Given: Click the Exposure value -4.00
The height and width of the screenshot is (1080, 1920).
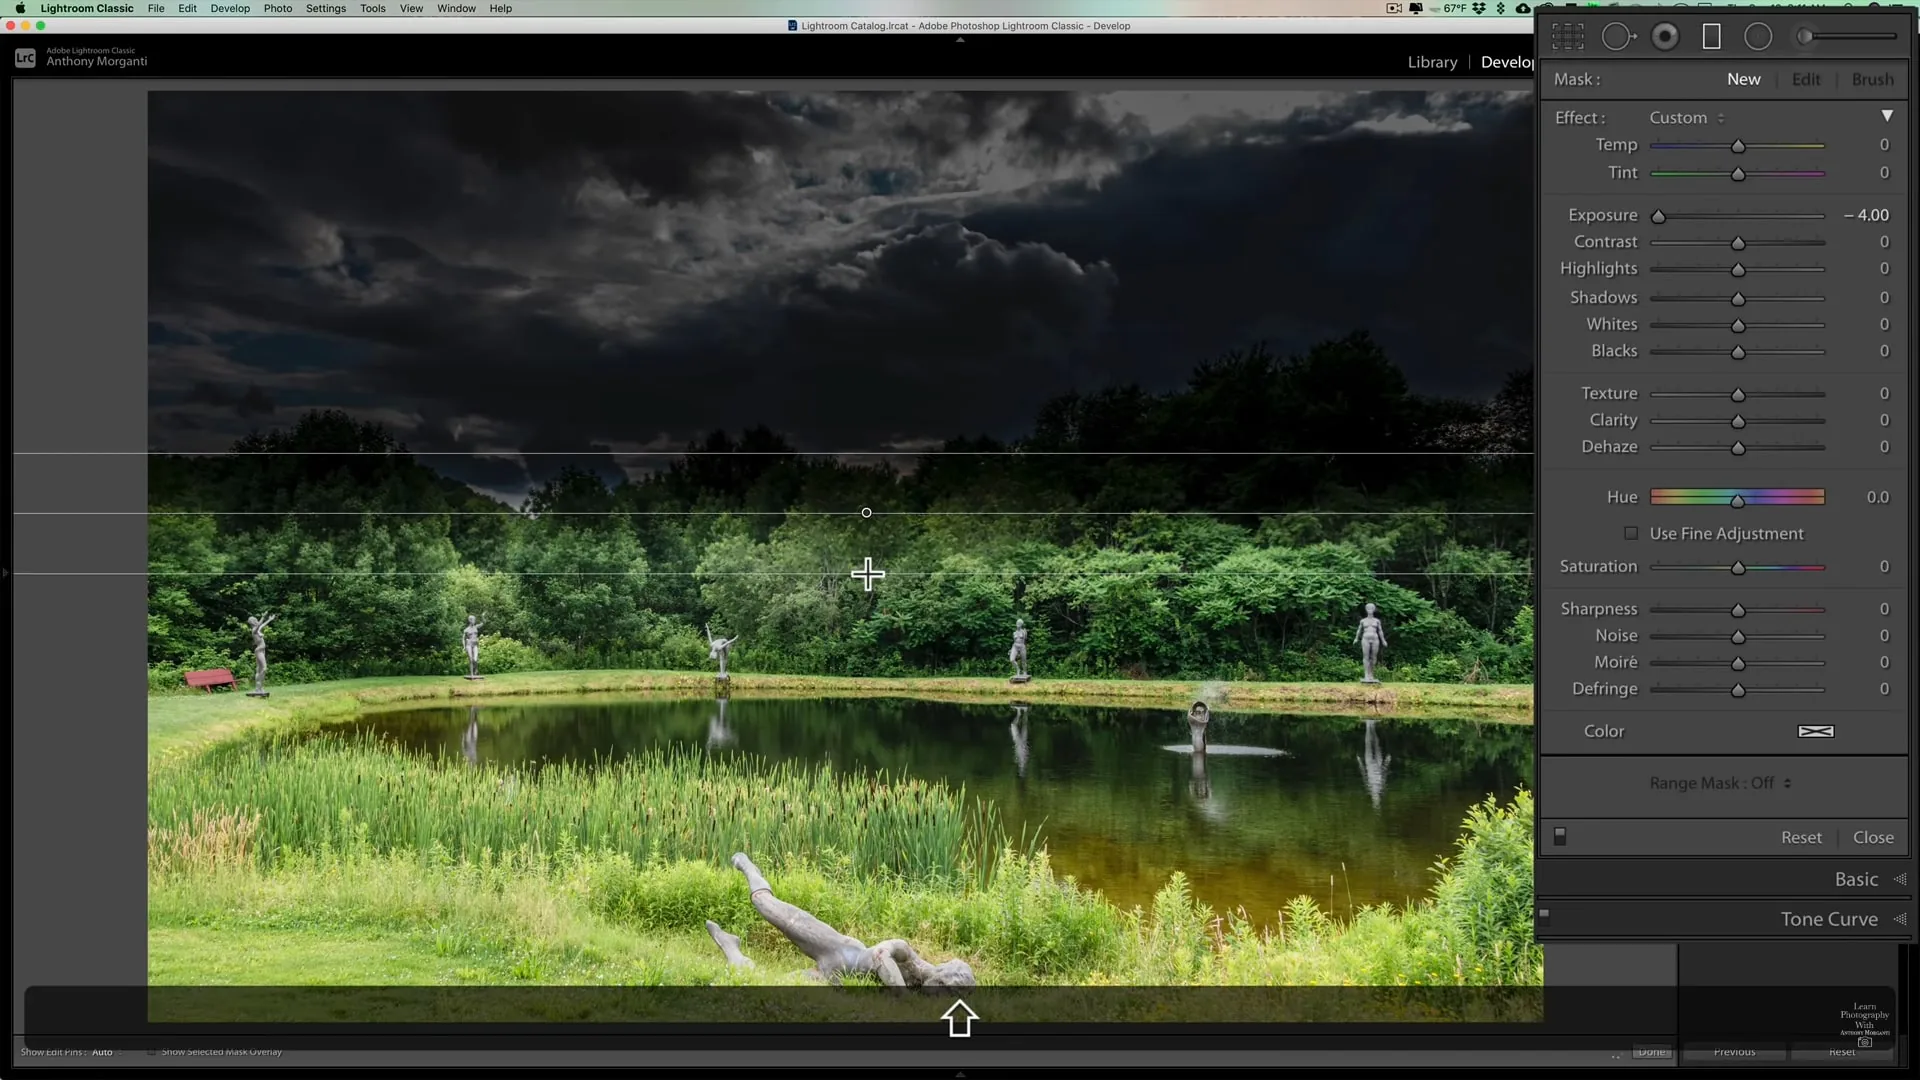Looking at the screenshot, I should coord(1866,215).
